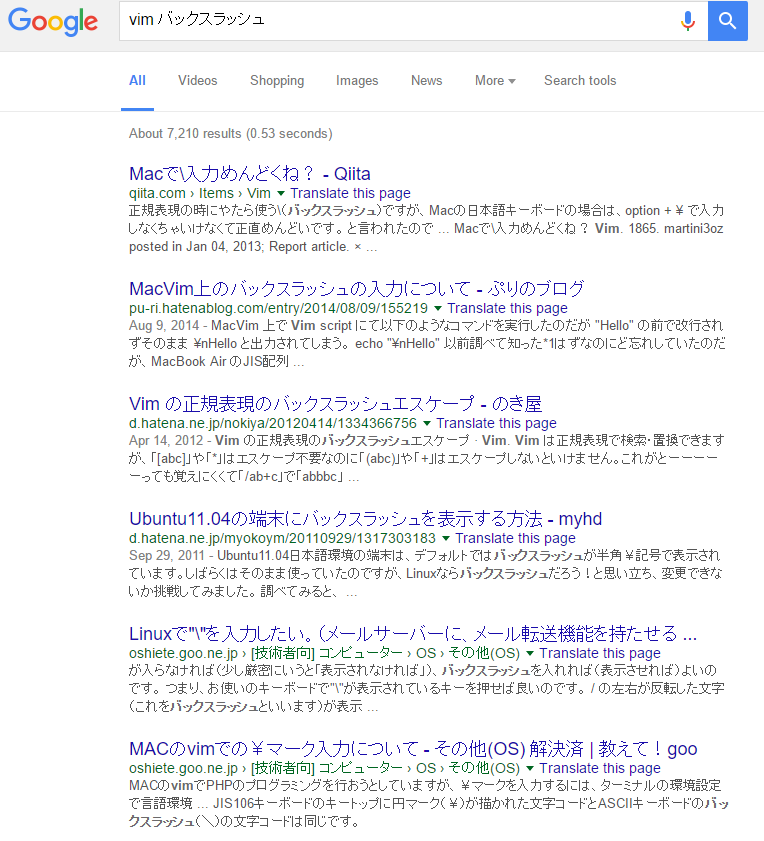This screenshot has width=764, height=841.
Task: Click the d.hatena.ne.jp/myokoym/20110929/1317303183 URL text
Action: (x=282, y=538)
